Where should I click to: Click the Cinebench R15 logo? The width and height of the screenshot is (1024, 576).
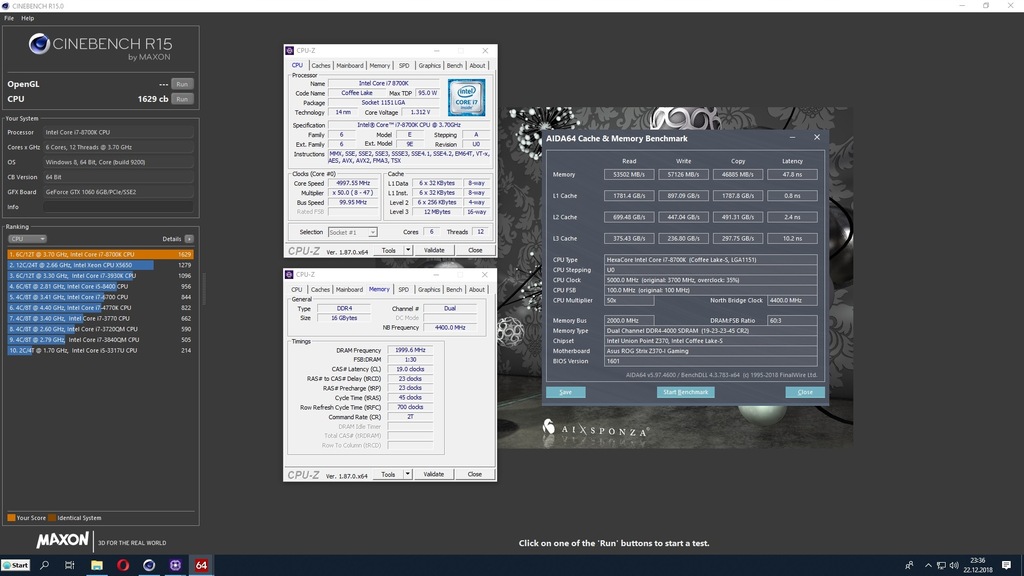(101, 47)
